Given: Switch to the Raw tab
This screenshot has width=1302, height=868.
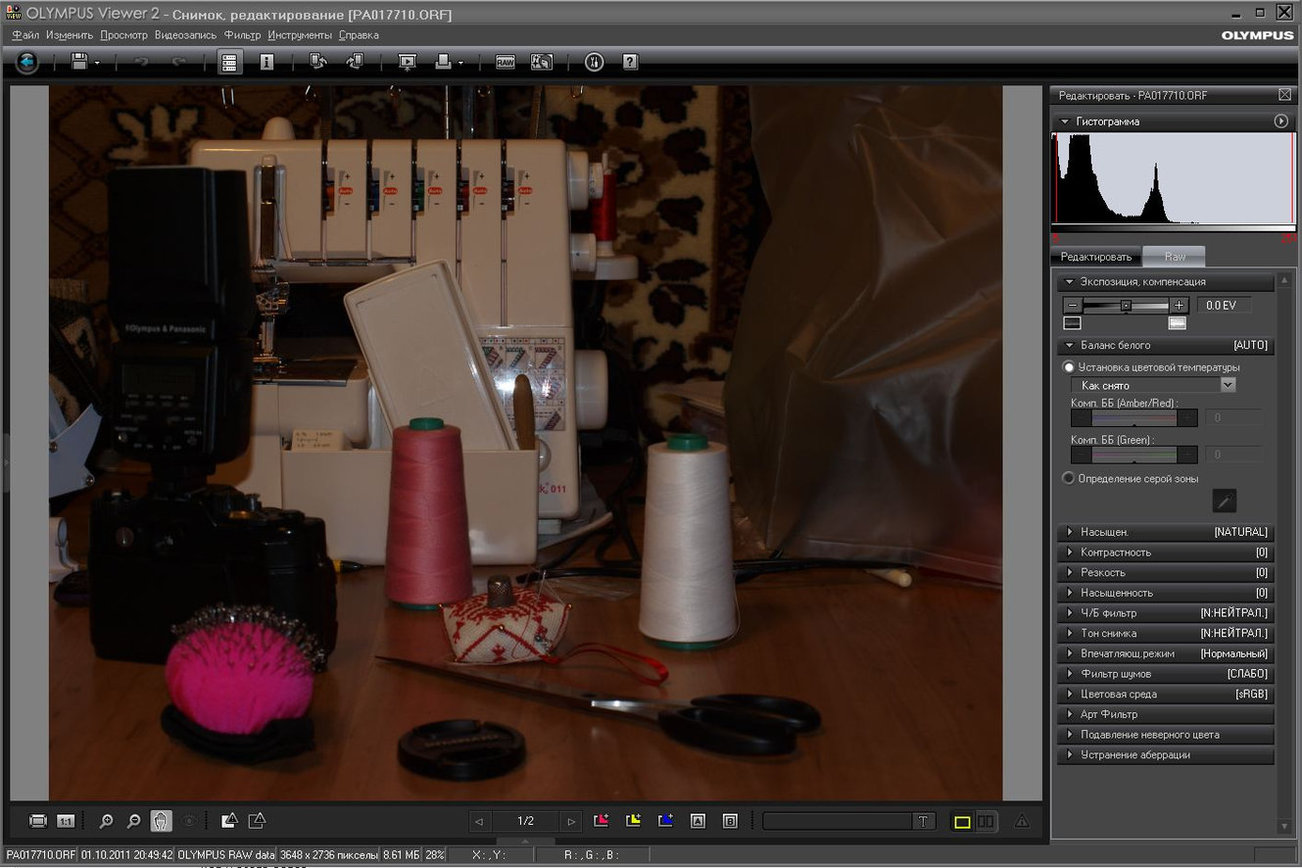Looking at the screenshot, I should [x=1174, y=257].
